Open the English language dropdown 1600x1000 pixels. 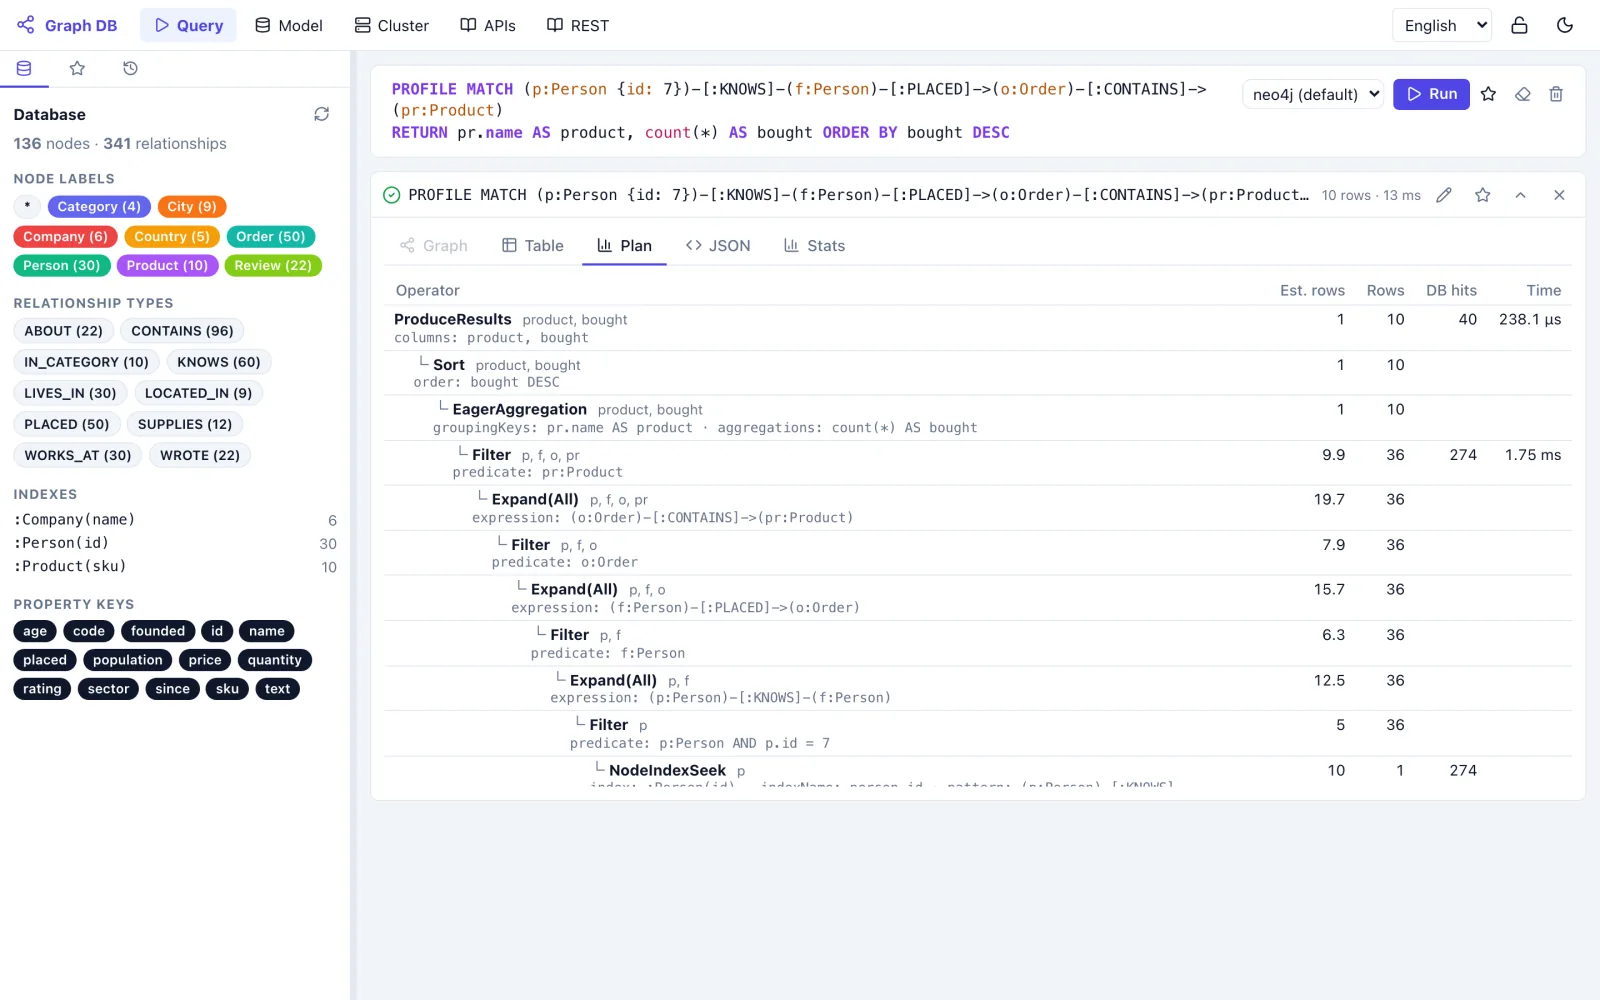click(1441, 25)
